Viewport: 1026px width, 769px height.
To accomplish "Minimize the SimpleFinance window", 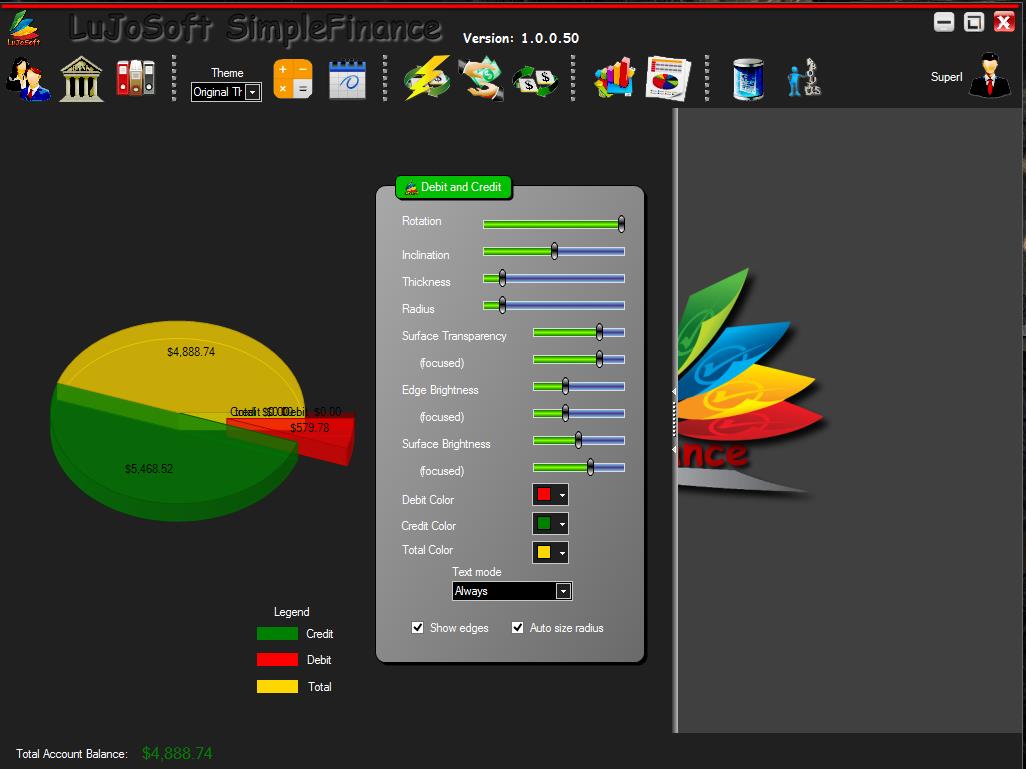I will coord(944,22).
